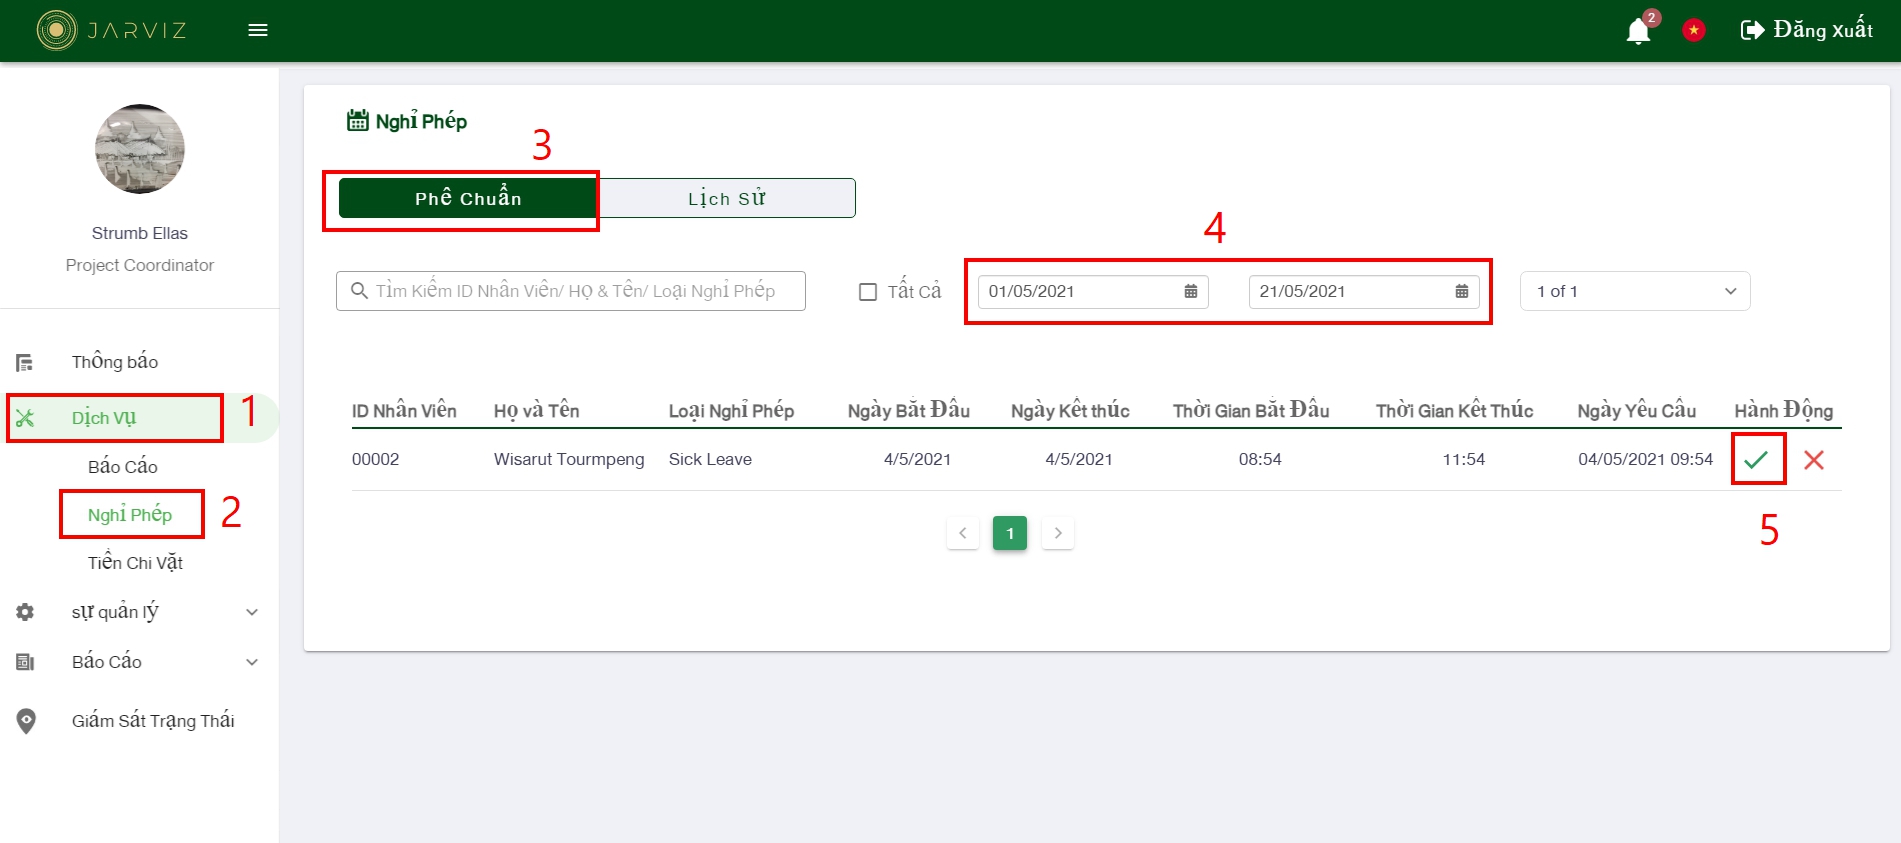Switch to the Lịch Sử tab
The width and height of the screenshot is (1901, 843).
726,198
